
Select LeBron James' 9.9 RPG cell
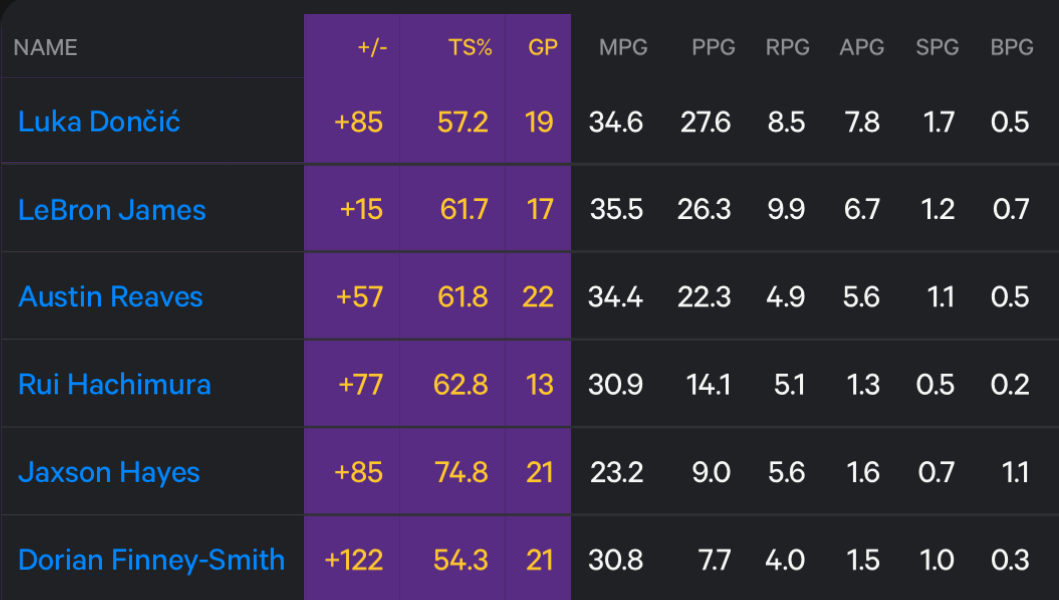tap(786, 209)
